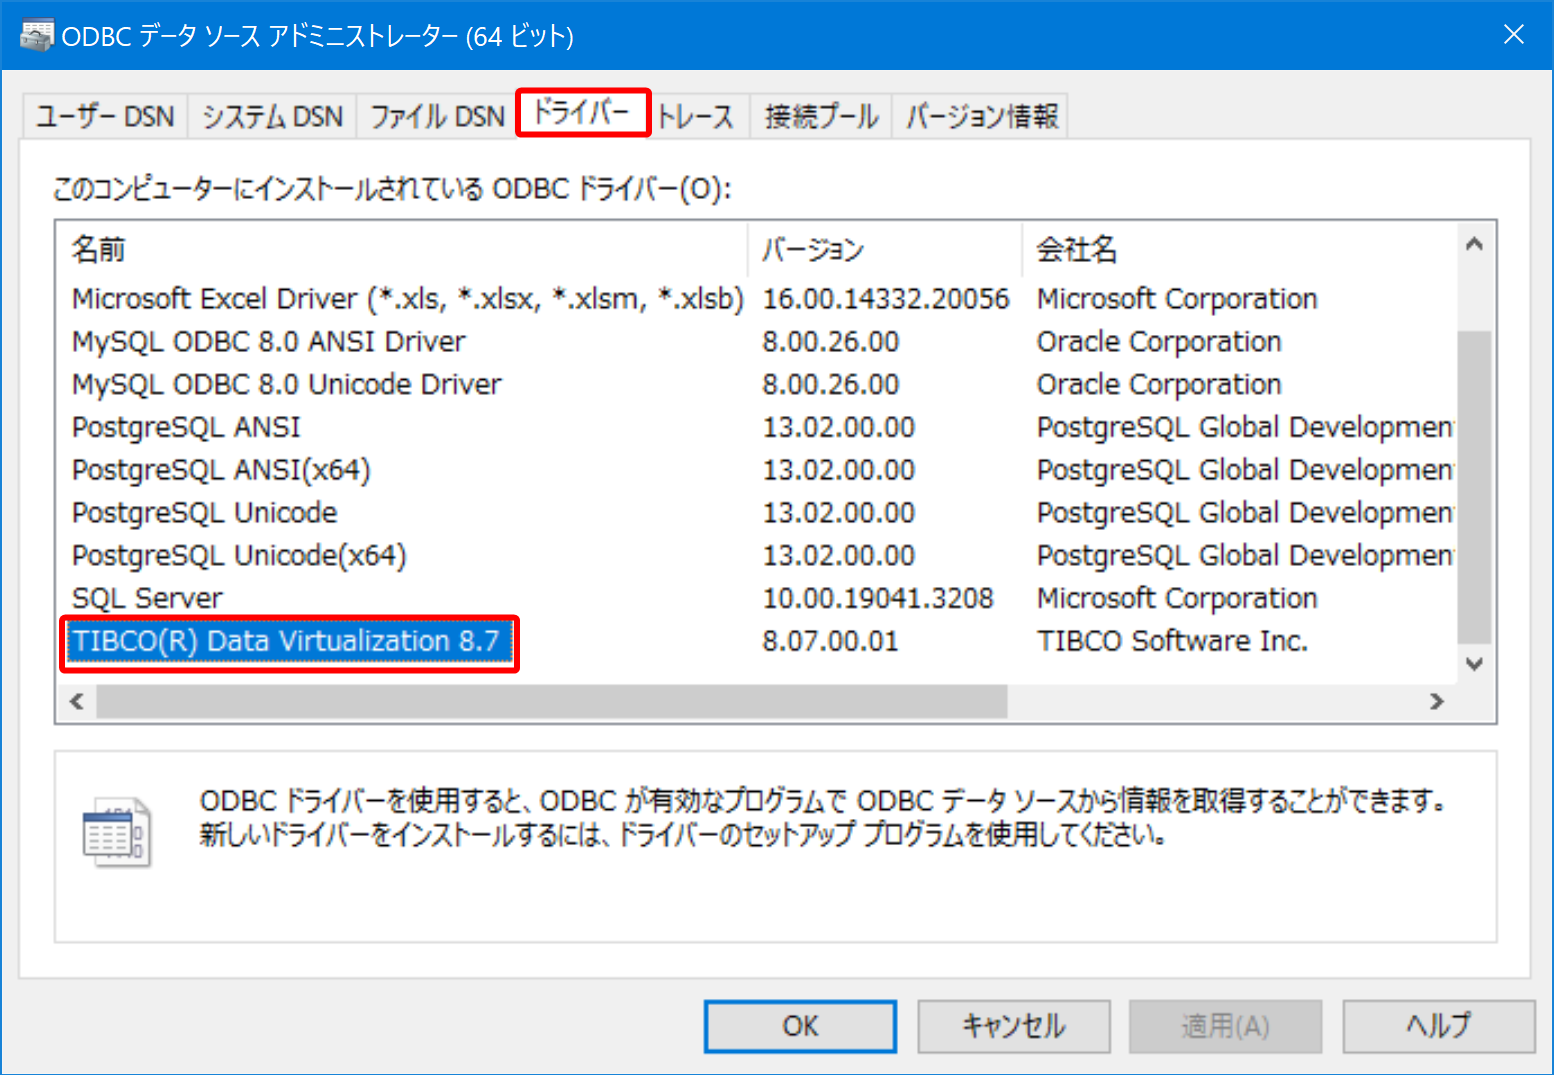Open the トレース tab
1554x1075 pixels.
[696, 116]
